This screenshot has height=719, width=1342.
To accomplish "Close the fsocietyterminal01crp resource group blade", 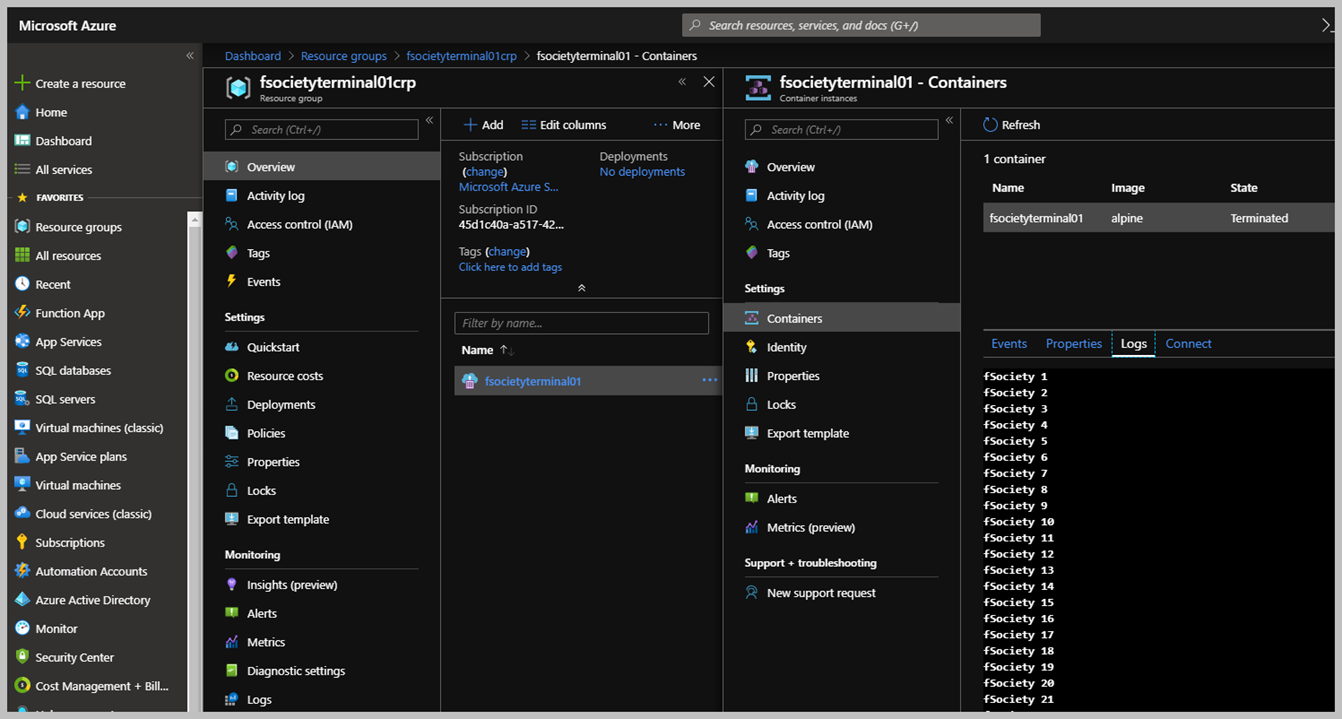I will pos(709,82).
